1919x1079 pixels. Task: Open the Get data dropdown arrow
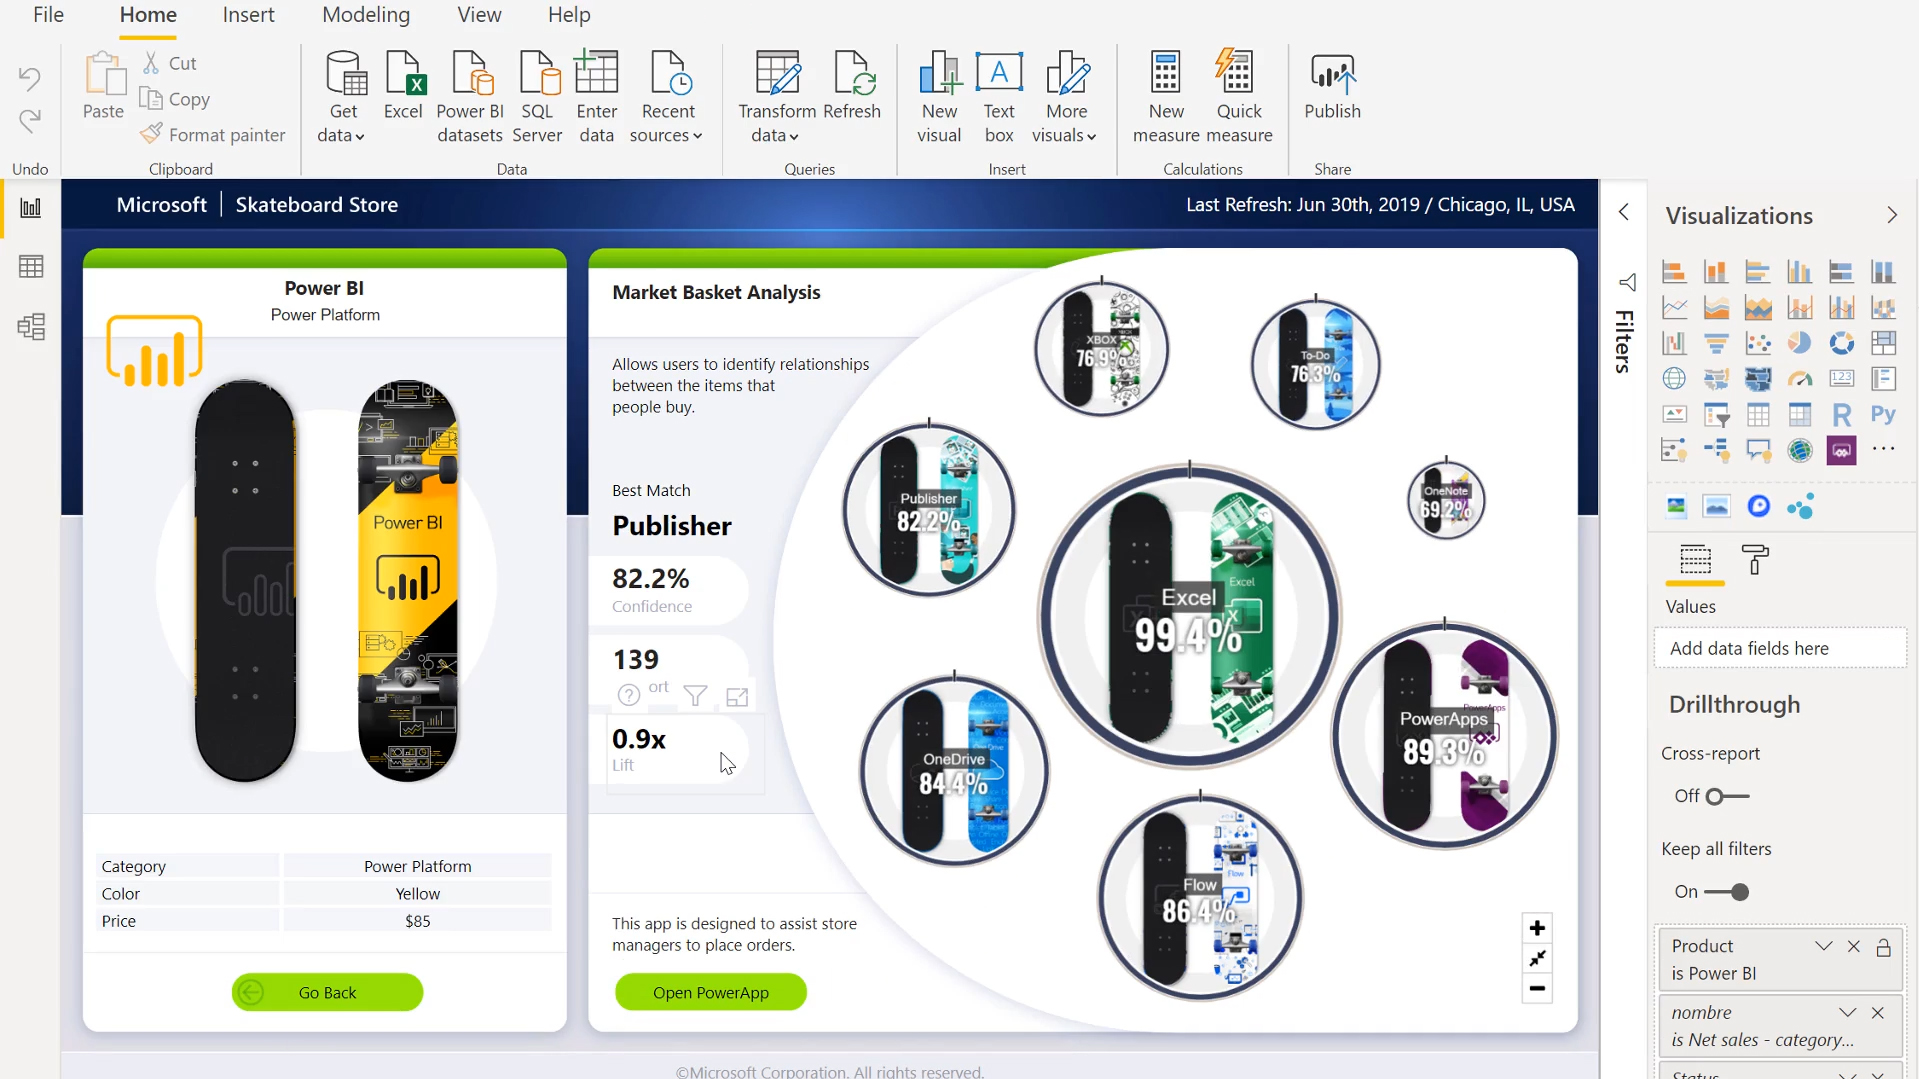(x=360, y=137)
